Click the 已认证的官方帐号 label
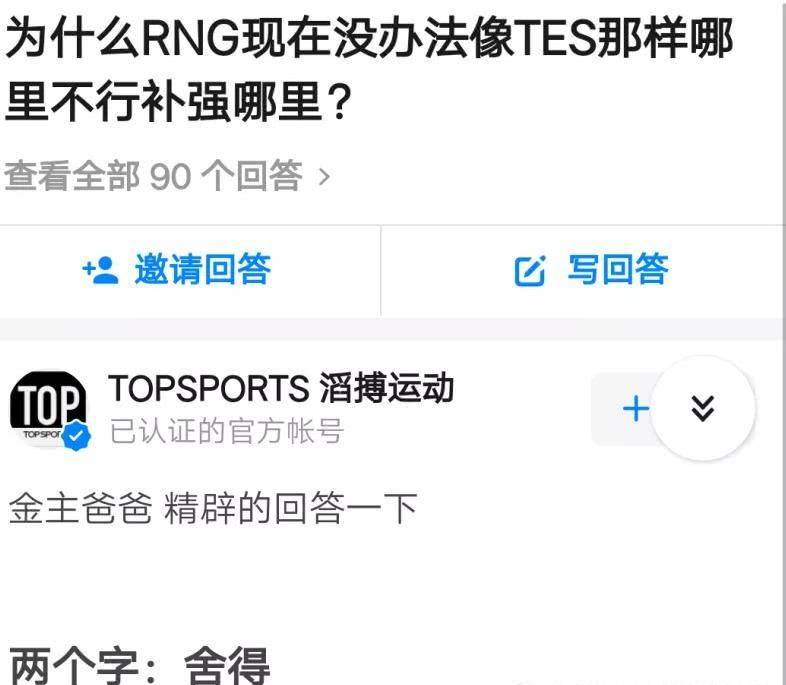Image resolution: width=786 pixels, height=685 pixels. tap(227, 431)
